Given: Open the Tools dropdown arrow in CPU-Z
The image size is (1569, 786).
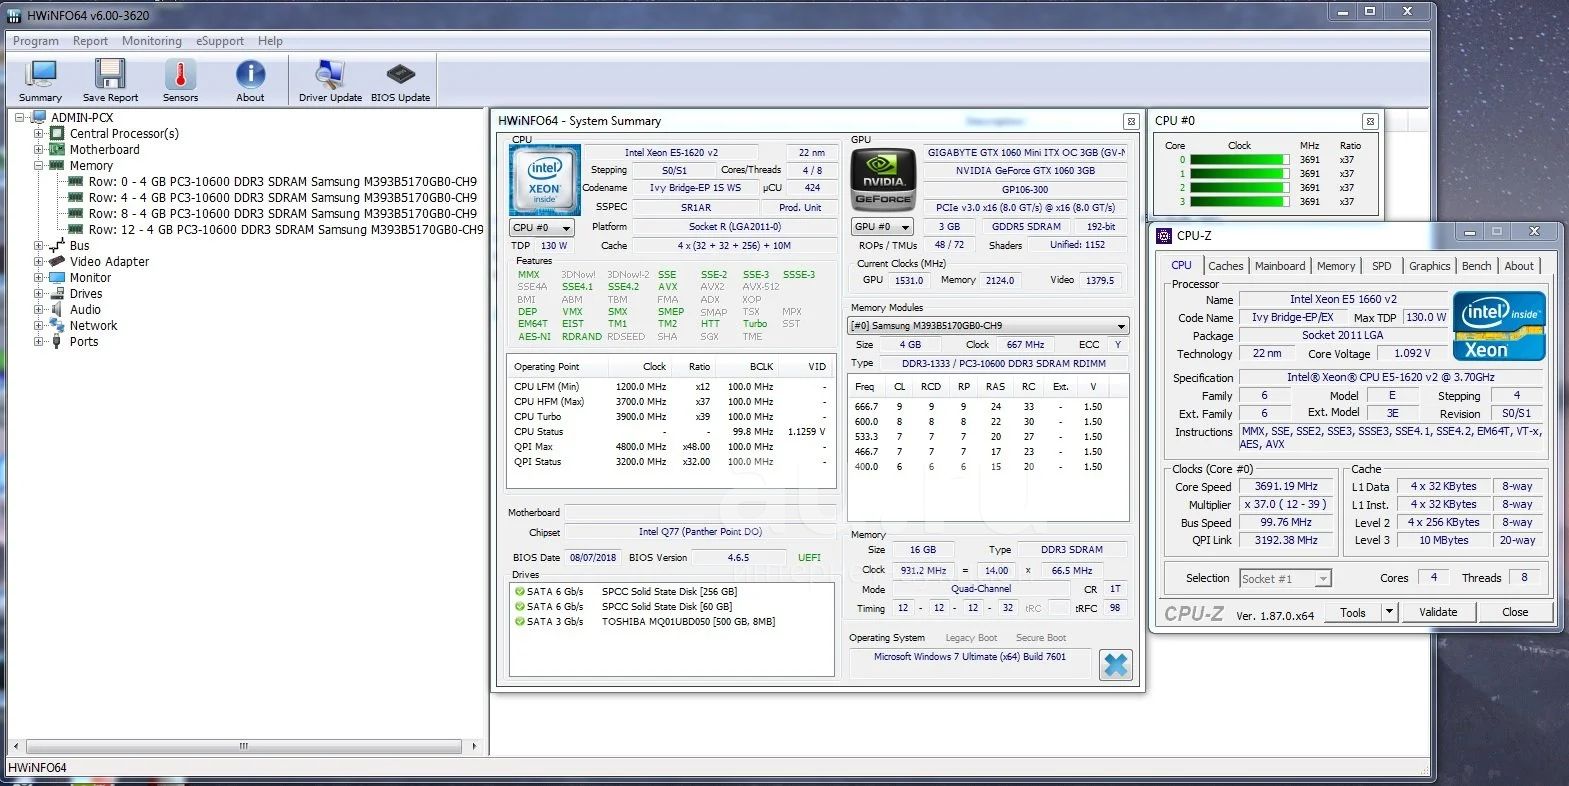Looking at the screenshot, I should click(x=1389, y=612).
